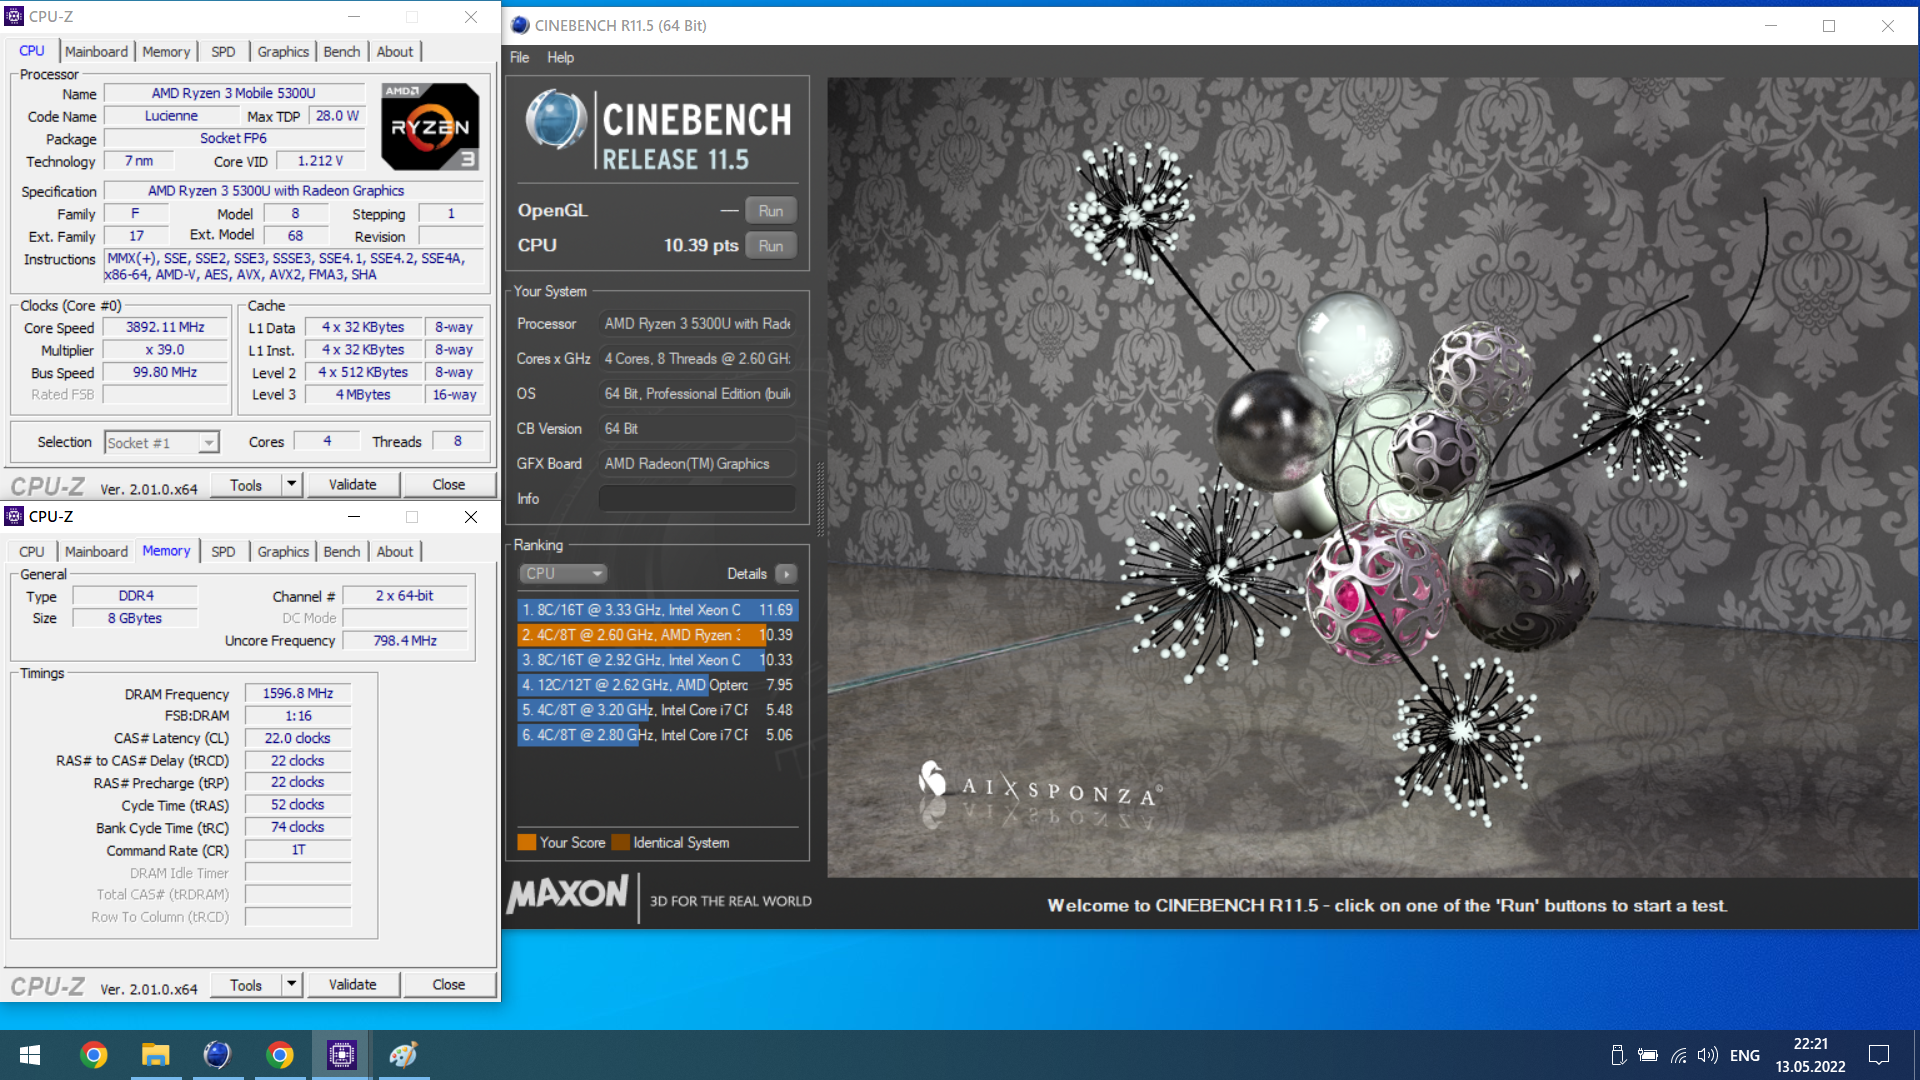Select ranking row 3 Xeon 10.33

click(658, 660)
